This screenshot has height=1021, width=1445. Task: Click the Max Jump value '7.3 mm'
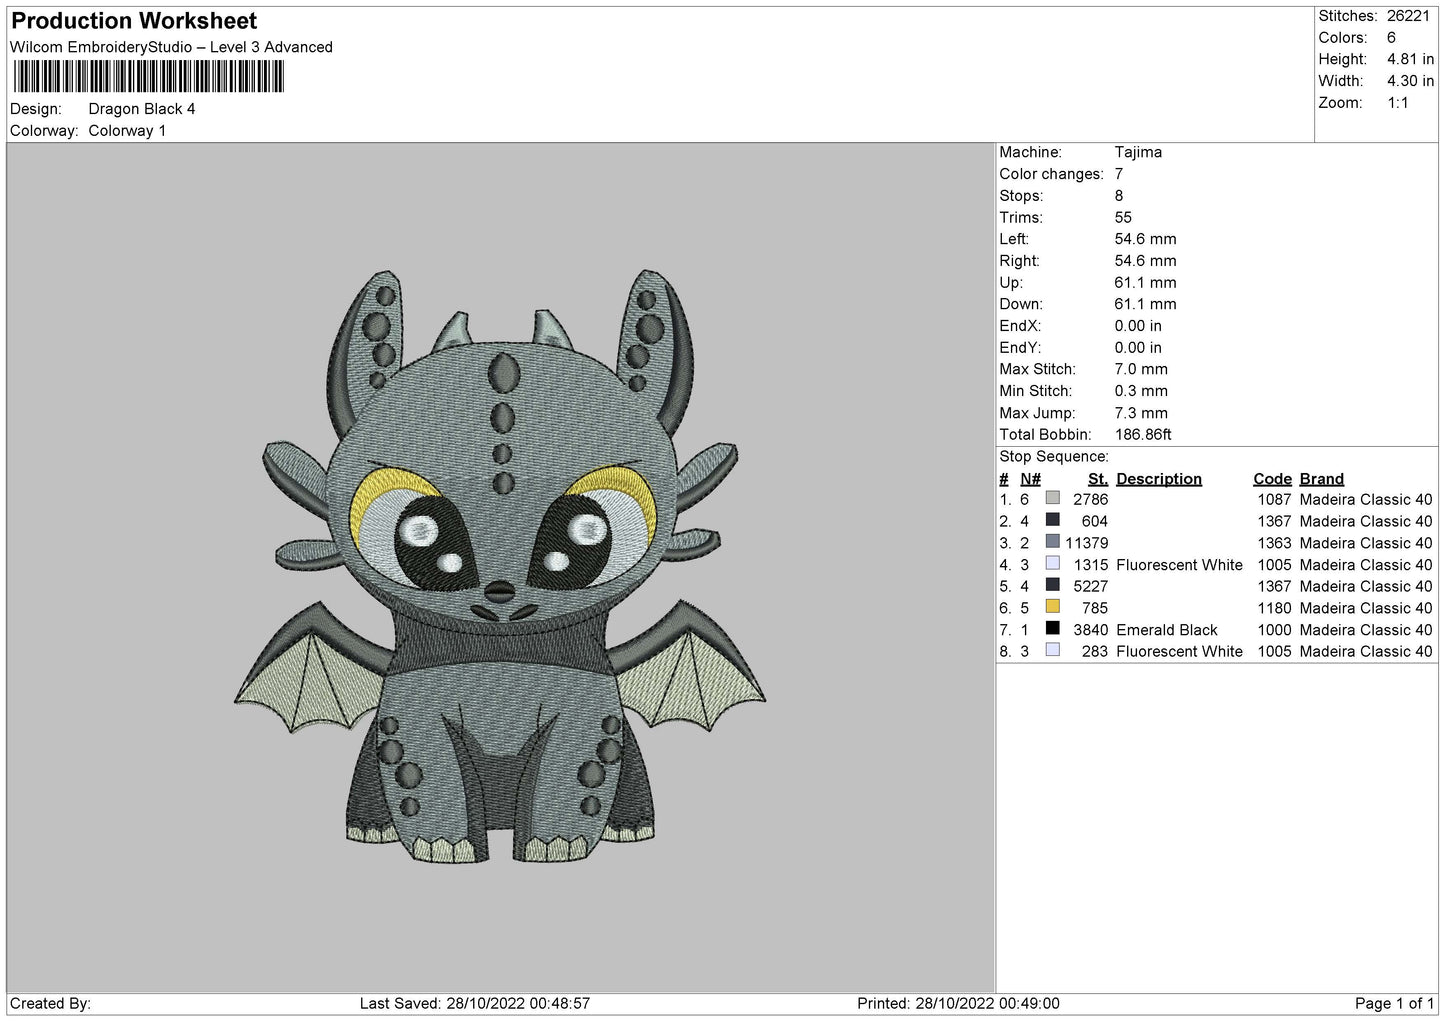pyautogui.click(x=1141, y=413)
